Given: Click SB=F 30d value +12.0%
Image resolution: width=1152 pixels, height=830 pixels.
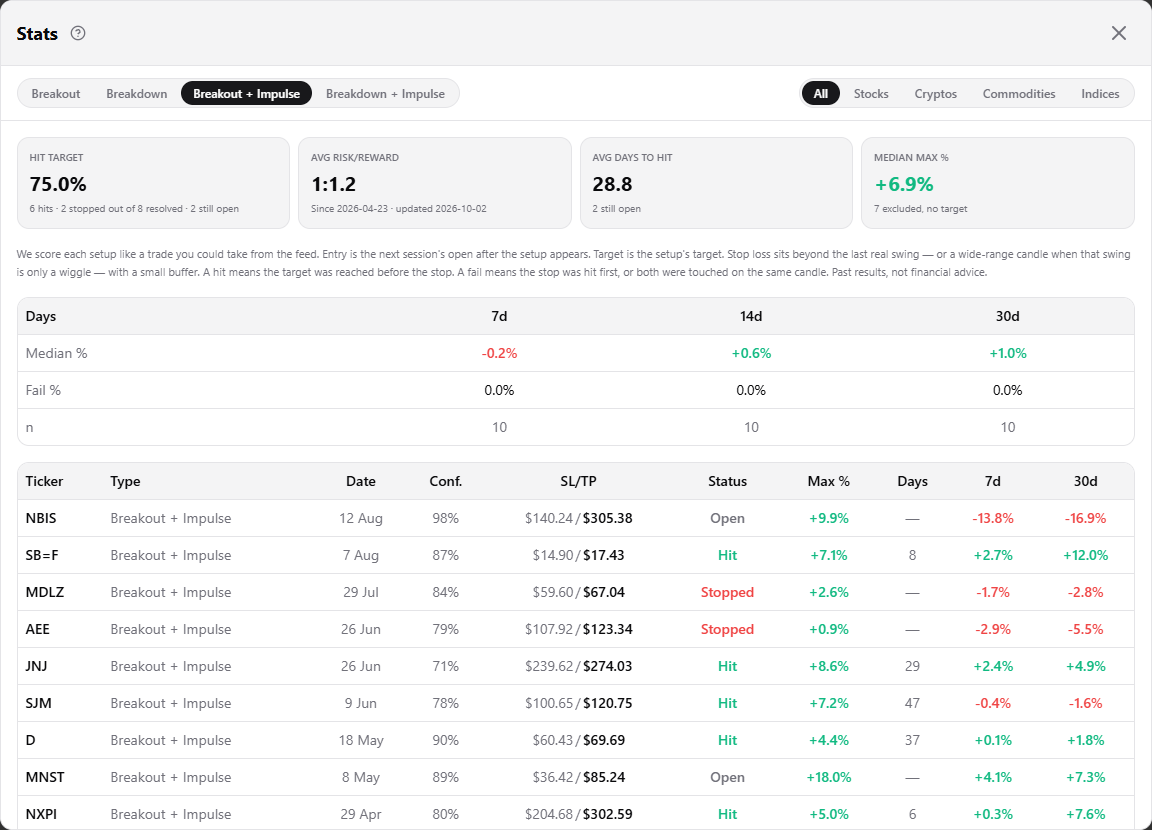Looking at the screenshot, I should (1085, 555).
